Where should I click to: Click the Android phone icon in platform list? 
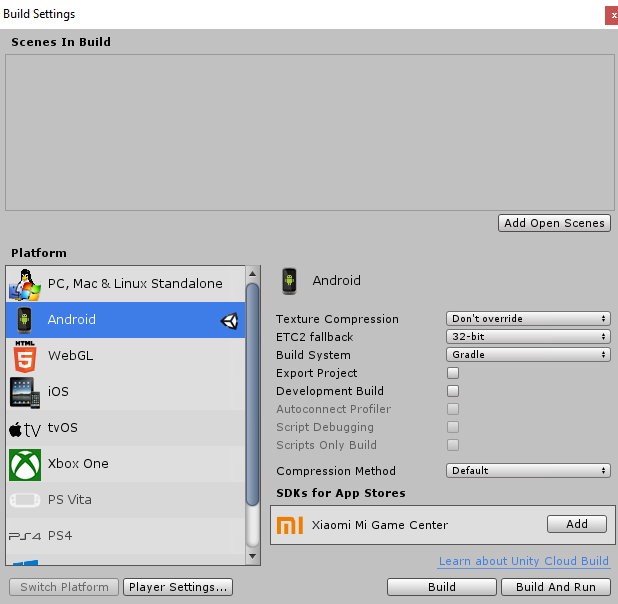pyautogui.click(x=25, y=320)
